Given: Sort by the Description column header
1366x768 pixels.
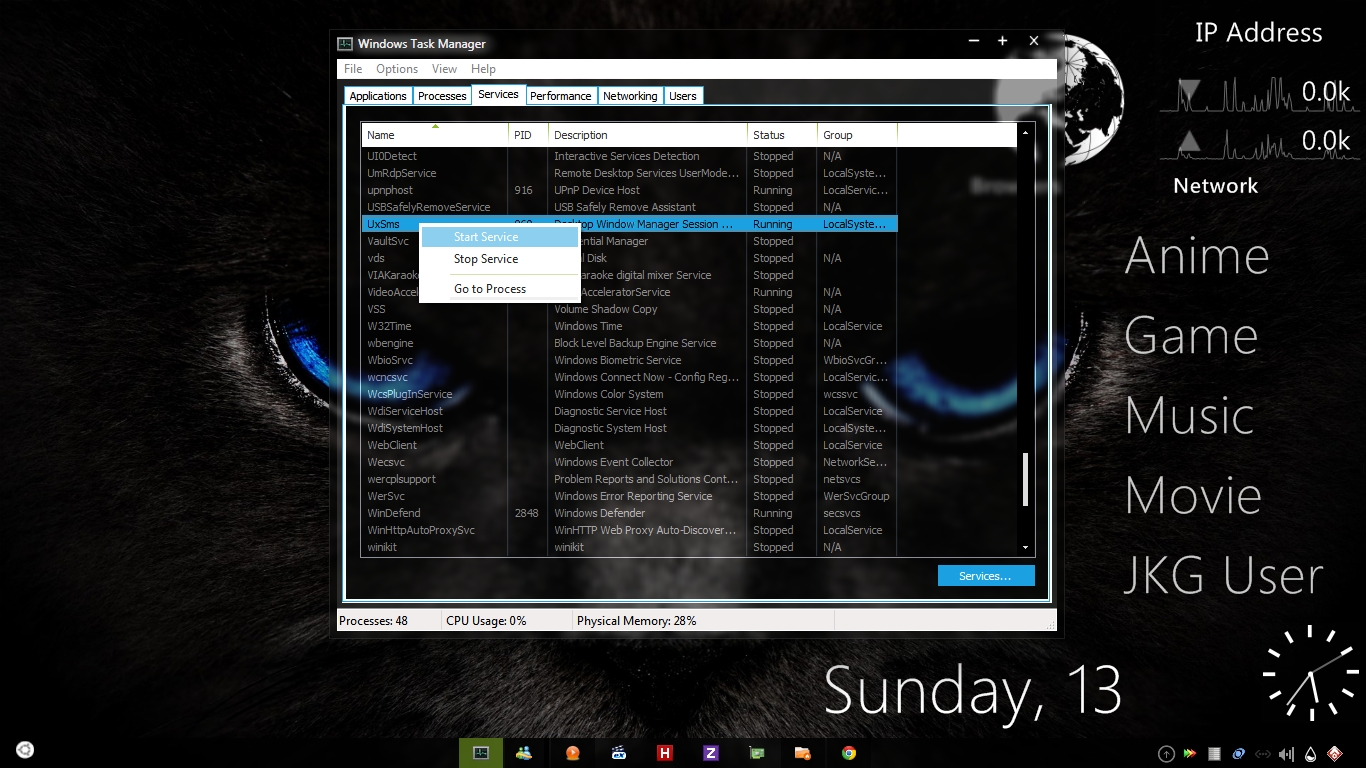Looking at the screenshot, I should click(648, 135).
